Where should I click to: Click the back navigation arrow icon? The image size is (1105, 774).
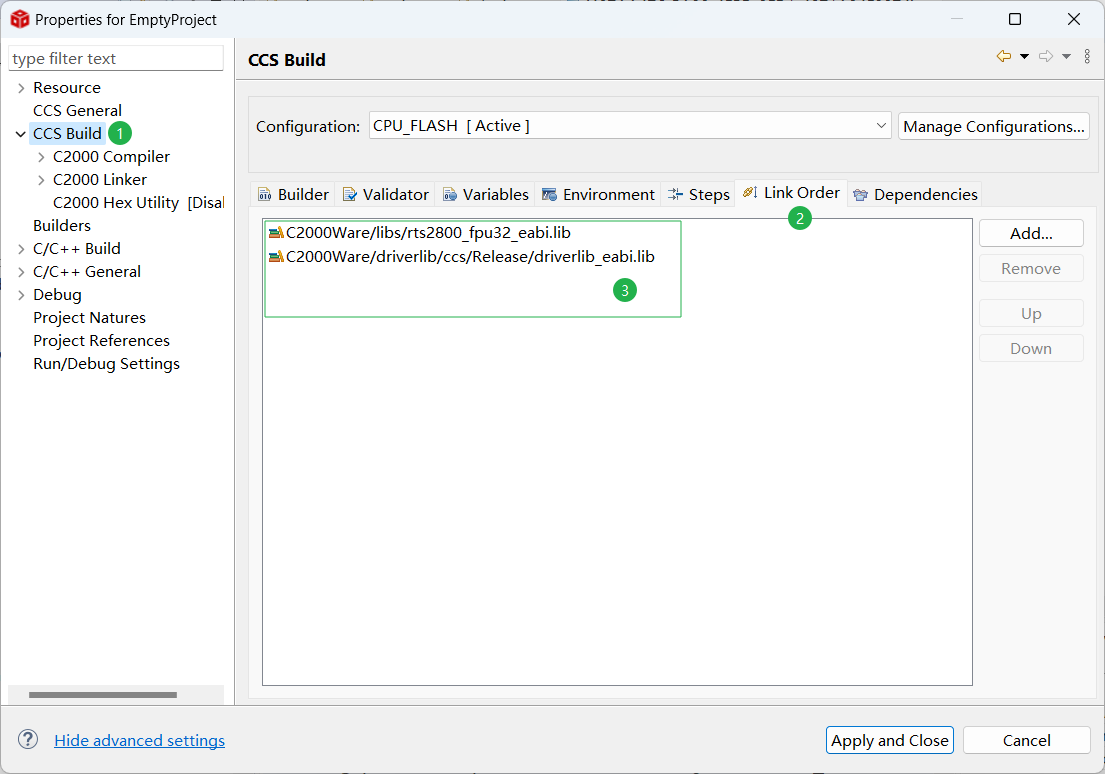coord(1003,56)
